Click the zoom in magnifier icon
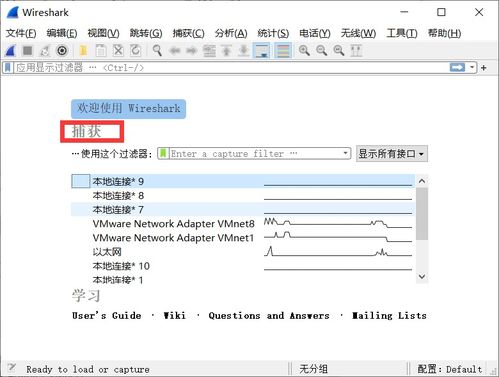The image size is (499, 377). [x=304, y=51]
